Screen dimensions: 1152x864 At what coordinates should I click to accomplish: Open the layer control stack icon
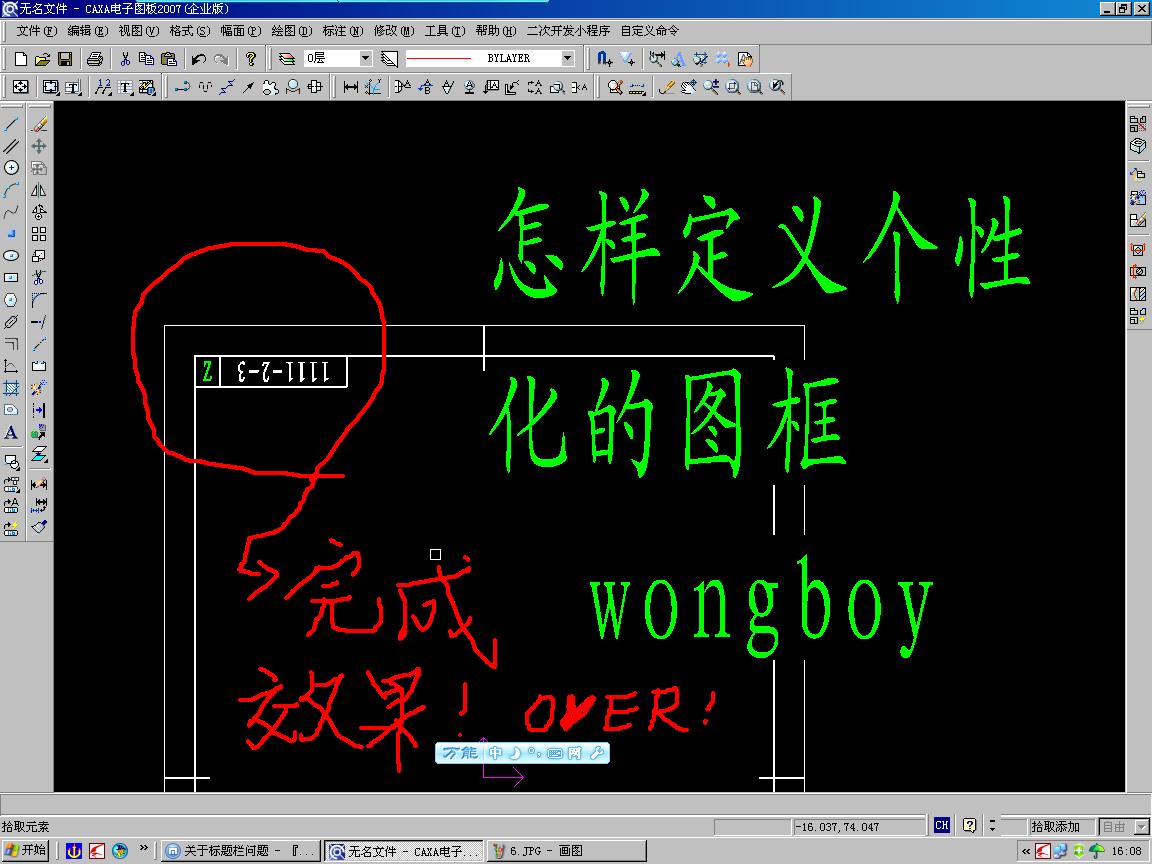(x=287, y=59)
